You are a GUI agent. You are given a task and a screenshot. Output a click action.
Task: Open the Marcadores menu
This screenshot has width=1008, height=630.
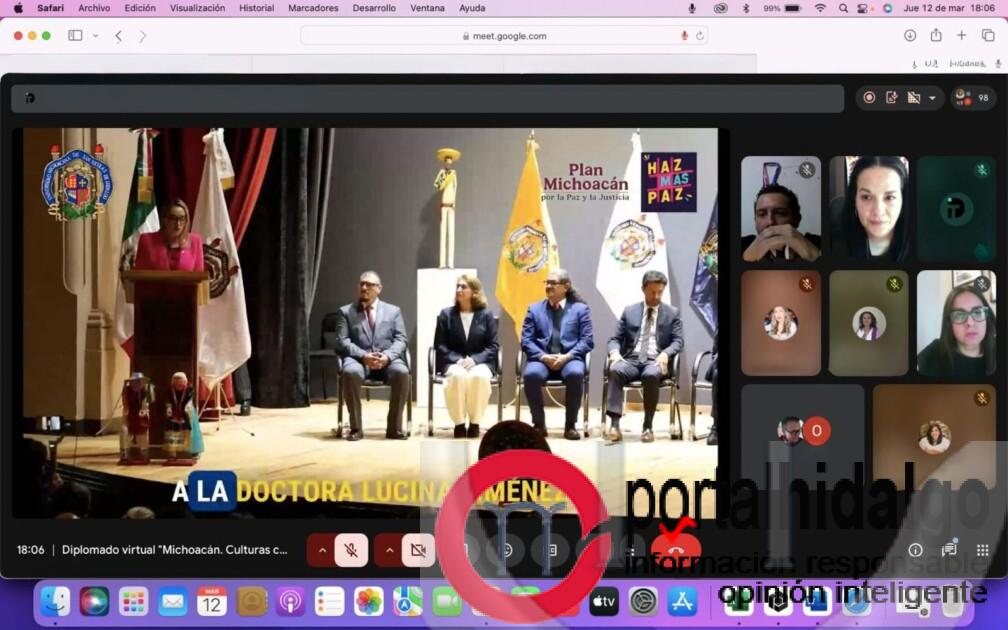[313, 8]
